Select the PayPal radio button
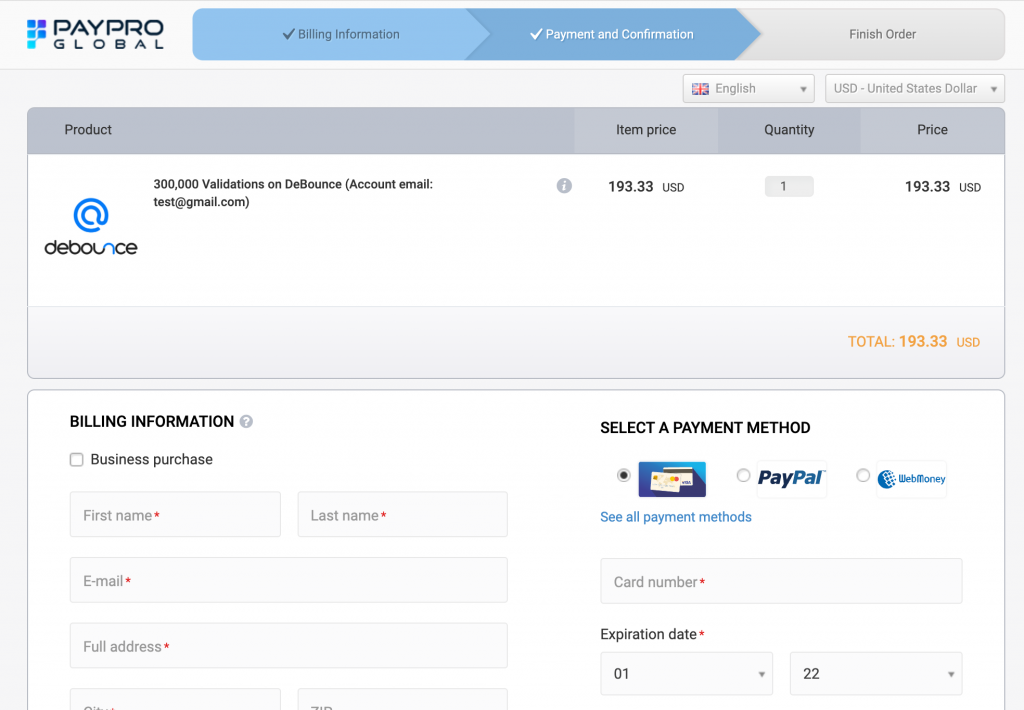1024x710 pixels. click(x=743, y=476)
